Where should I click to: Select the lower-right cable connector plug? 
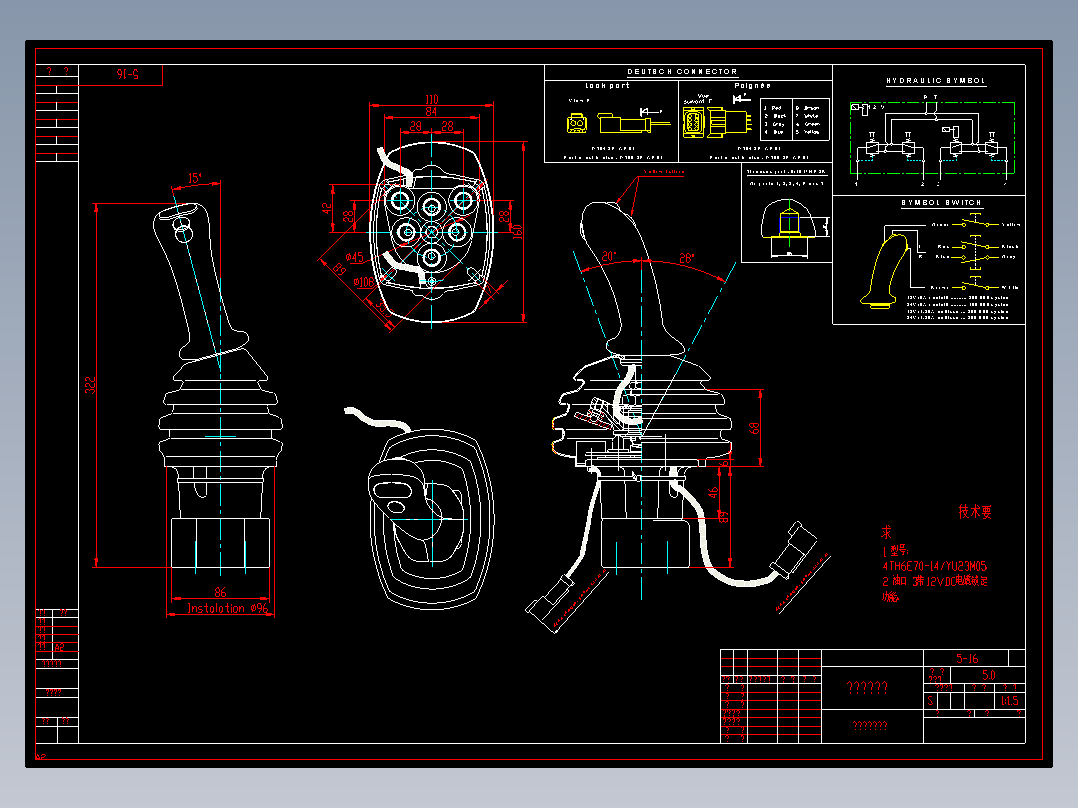coord(794,549)
